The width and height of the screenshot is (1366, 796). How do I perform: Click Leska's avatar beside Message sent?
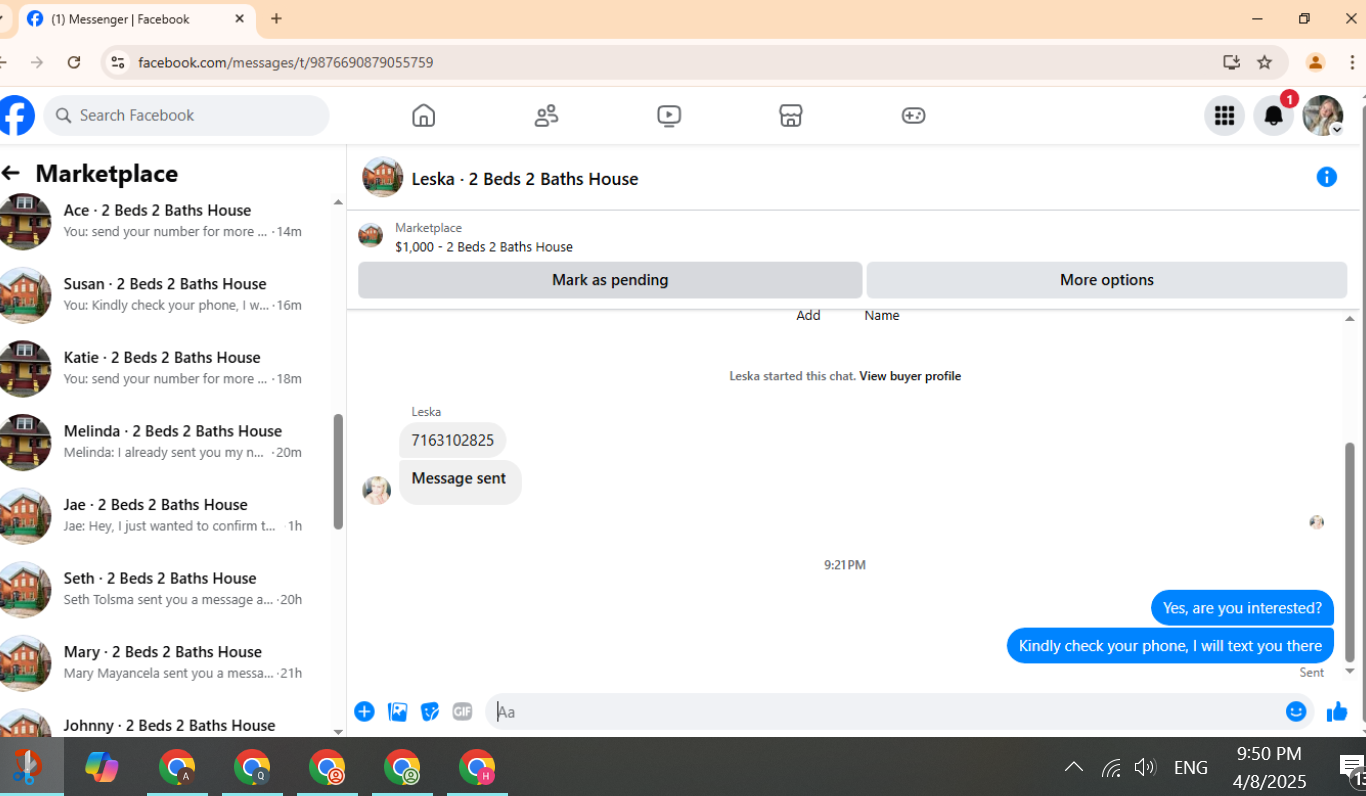click(x=376, y=490)
